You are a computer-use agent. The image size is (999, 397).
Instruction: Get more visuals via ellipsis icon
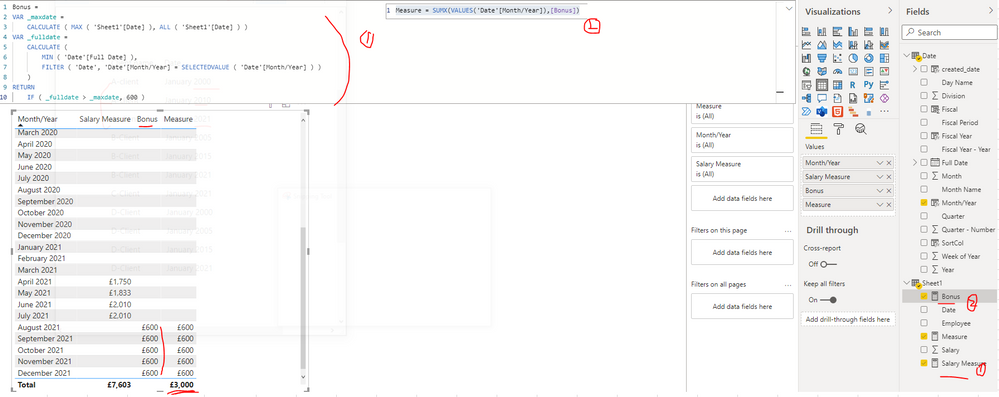coord(884,112)
